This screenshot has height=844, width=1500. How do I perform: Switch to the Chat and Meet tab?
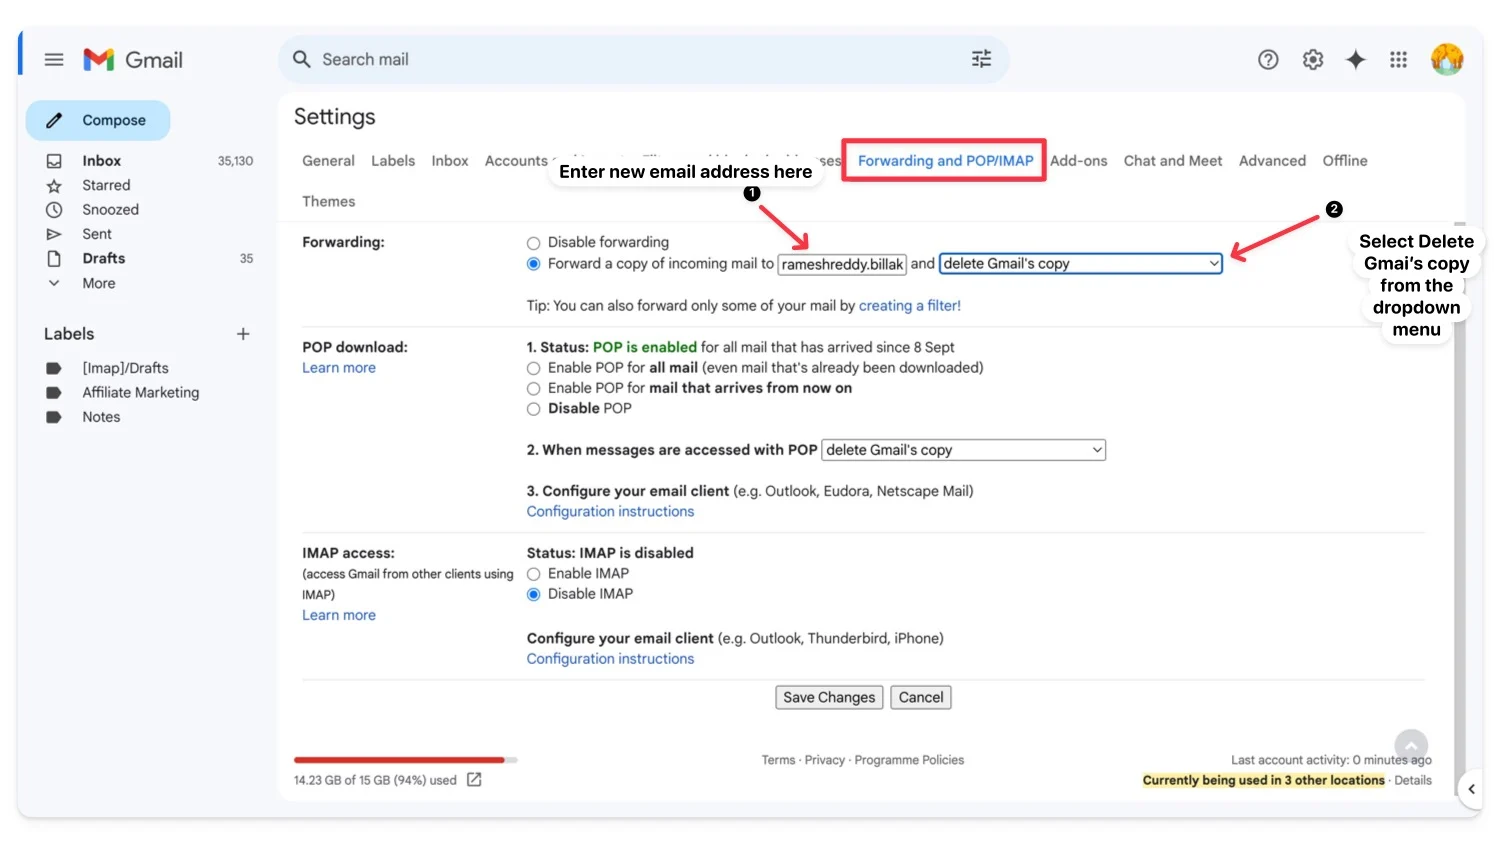click(1172, 161)
